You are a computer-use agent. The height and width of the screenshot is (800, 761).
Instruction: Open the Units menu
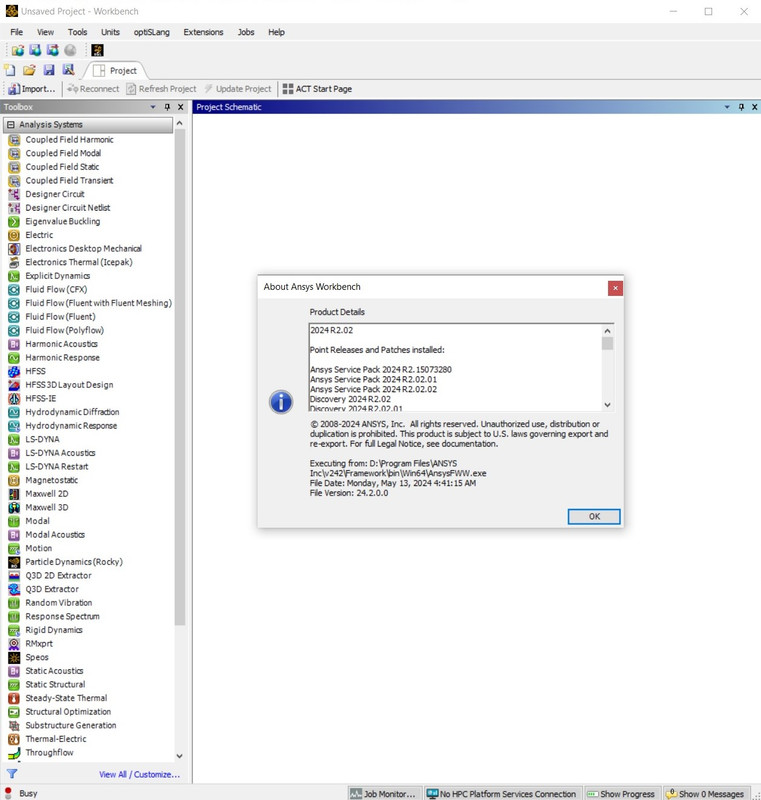(110, 32)
